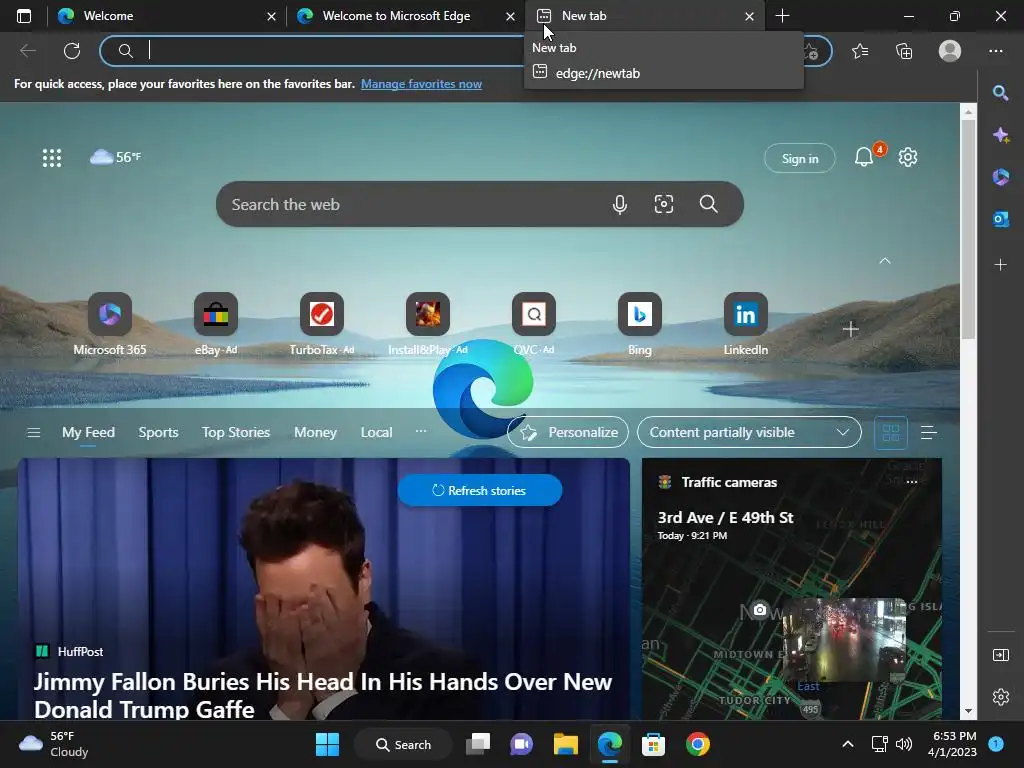
Task: Open LinkedIn quick link
Action: [745, 325]
